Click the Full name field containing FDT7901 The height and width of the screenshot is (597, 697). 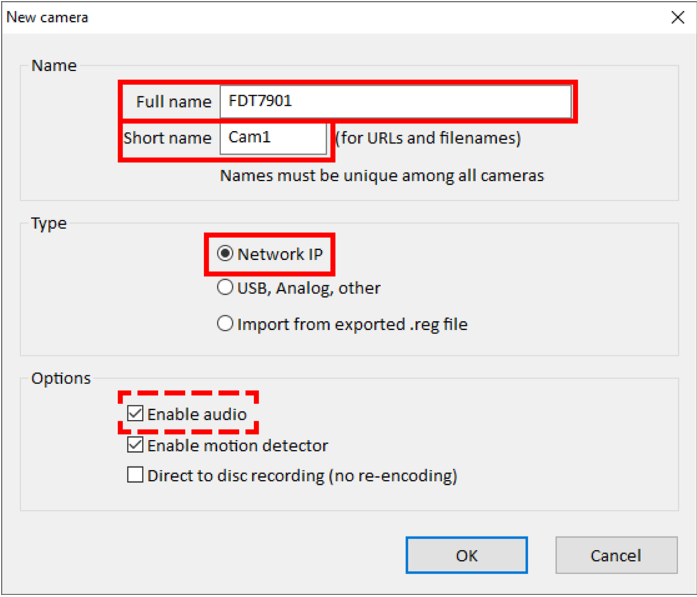point(395,101)
